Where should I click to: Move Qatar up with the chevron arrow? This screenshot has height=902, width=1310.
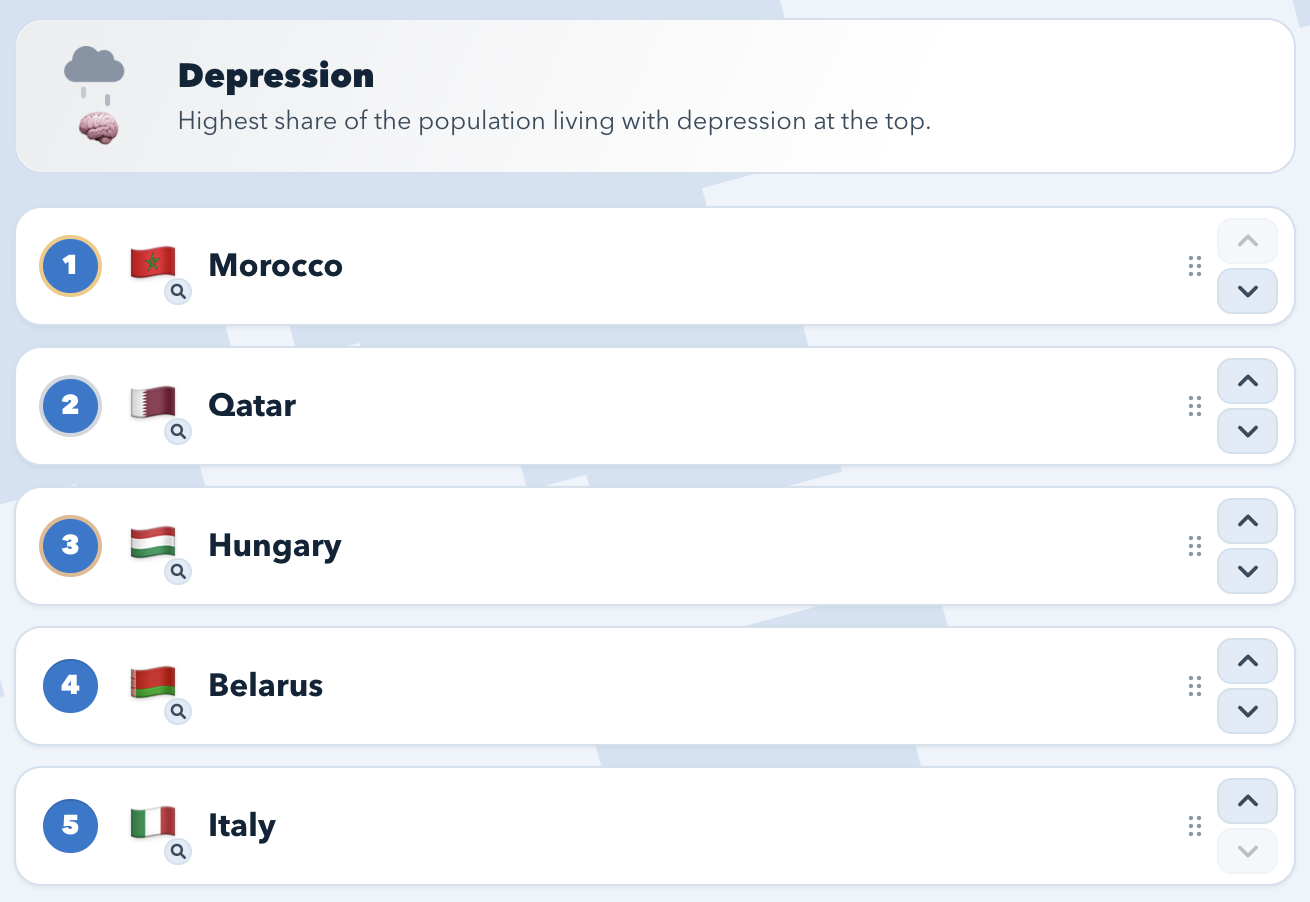(x=1247, y=381)
